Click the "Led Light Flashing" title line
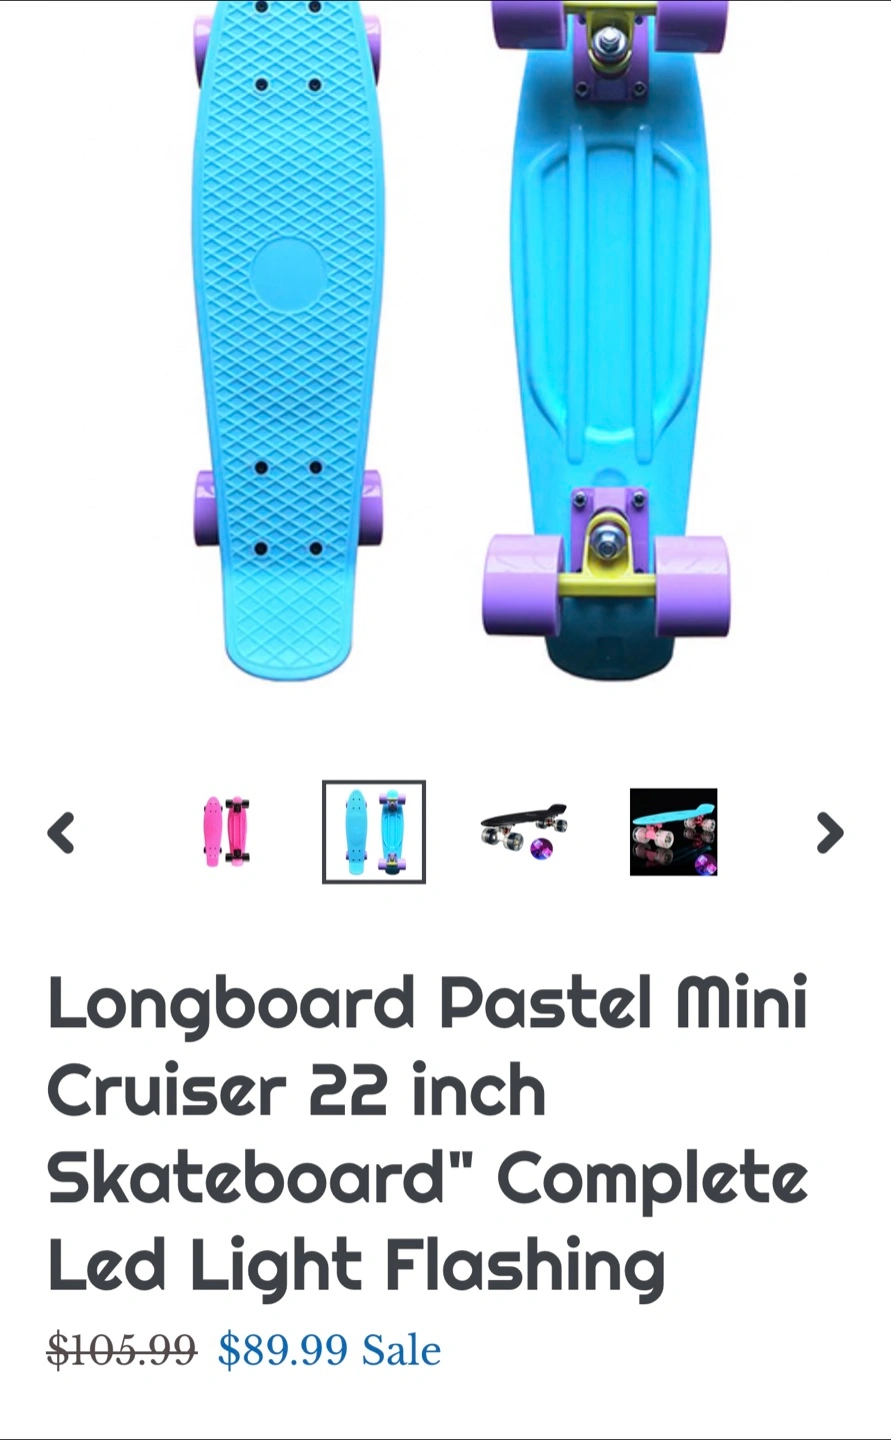Image resolution: width=891 pixels, height=1440 pixels. [x=356, y=1266]
